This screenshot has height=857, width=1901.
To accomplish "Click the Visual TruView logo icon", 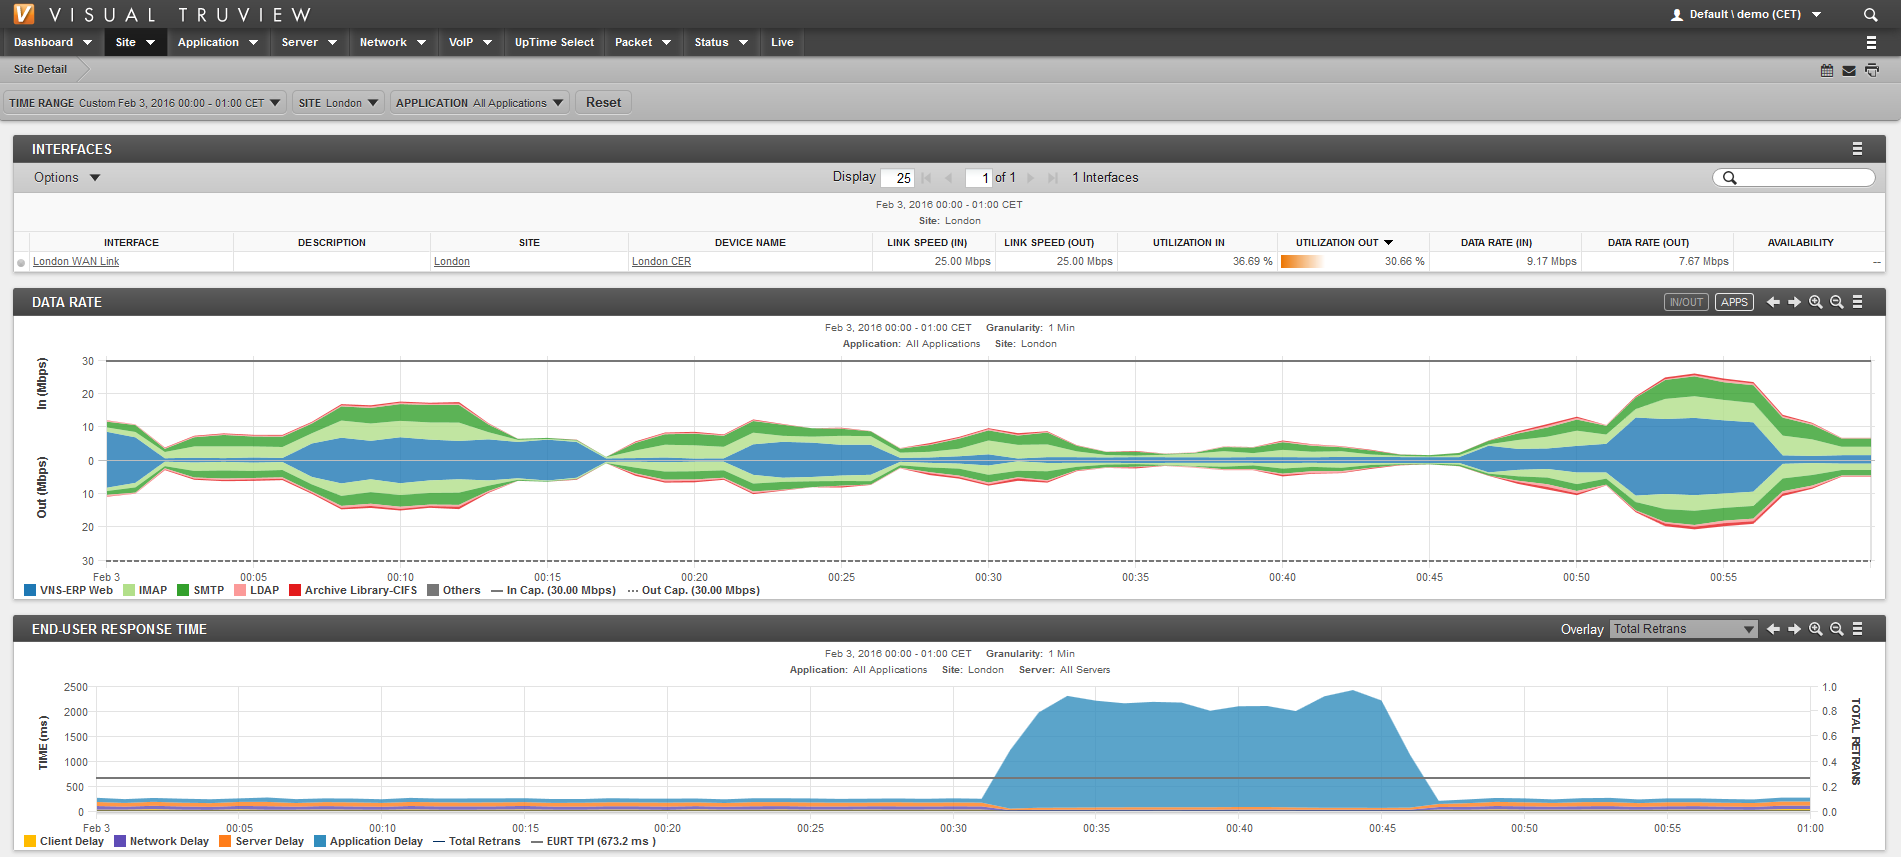I will [23, 14].
